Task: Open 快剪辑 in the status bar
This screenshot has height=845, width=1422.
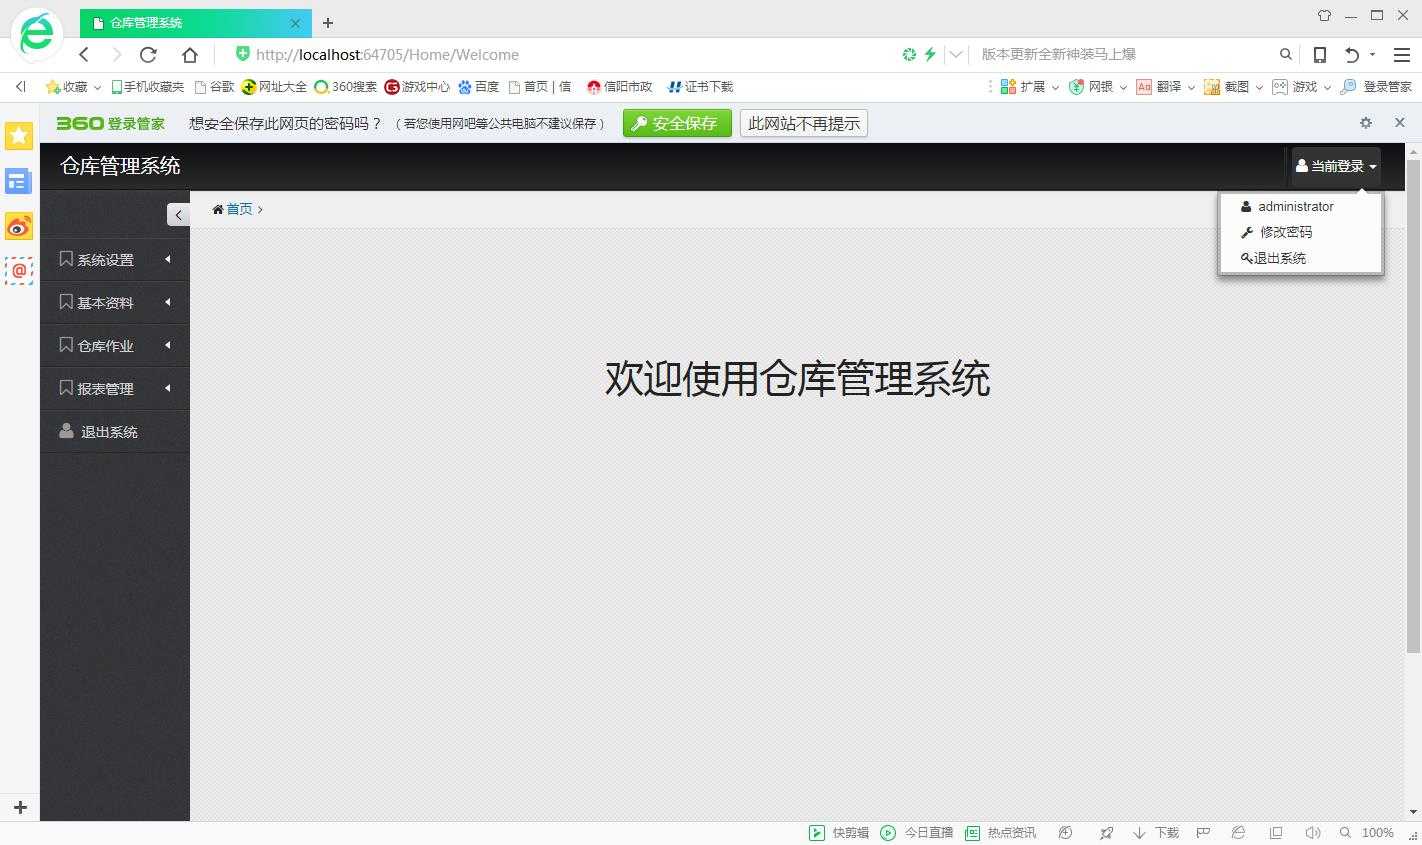Action: (x=839, y=833)
